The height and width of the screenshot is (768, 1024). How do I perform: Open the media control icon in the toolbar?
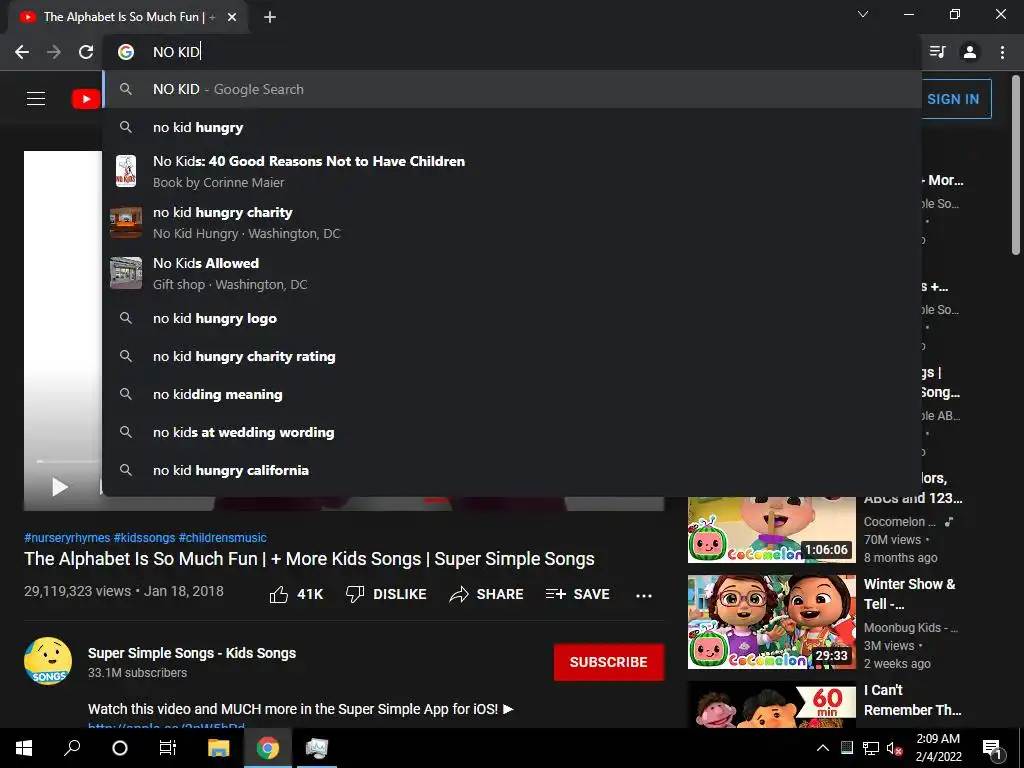coord(937,52)
